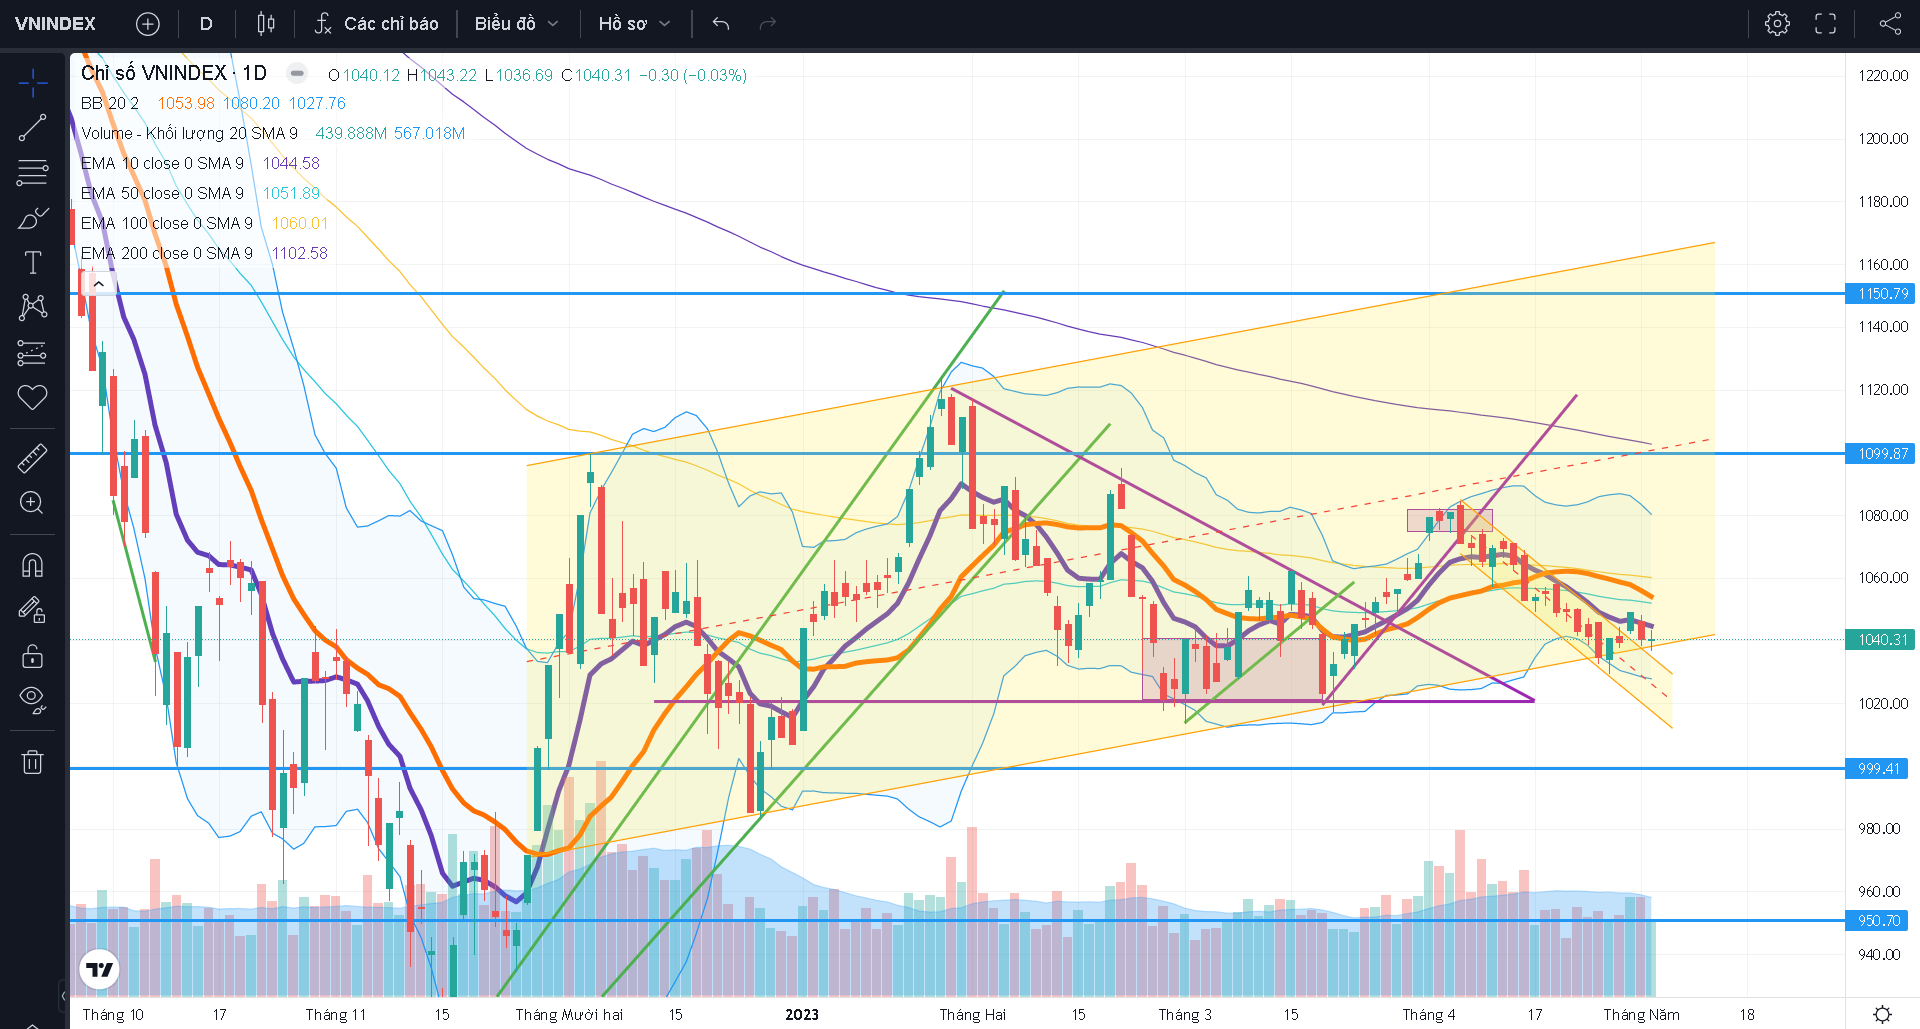Open the forecast and measurement tools
The height and width of the screenshot is (1029, 1920).
(33, 353)
